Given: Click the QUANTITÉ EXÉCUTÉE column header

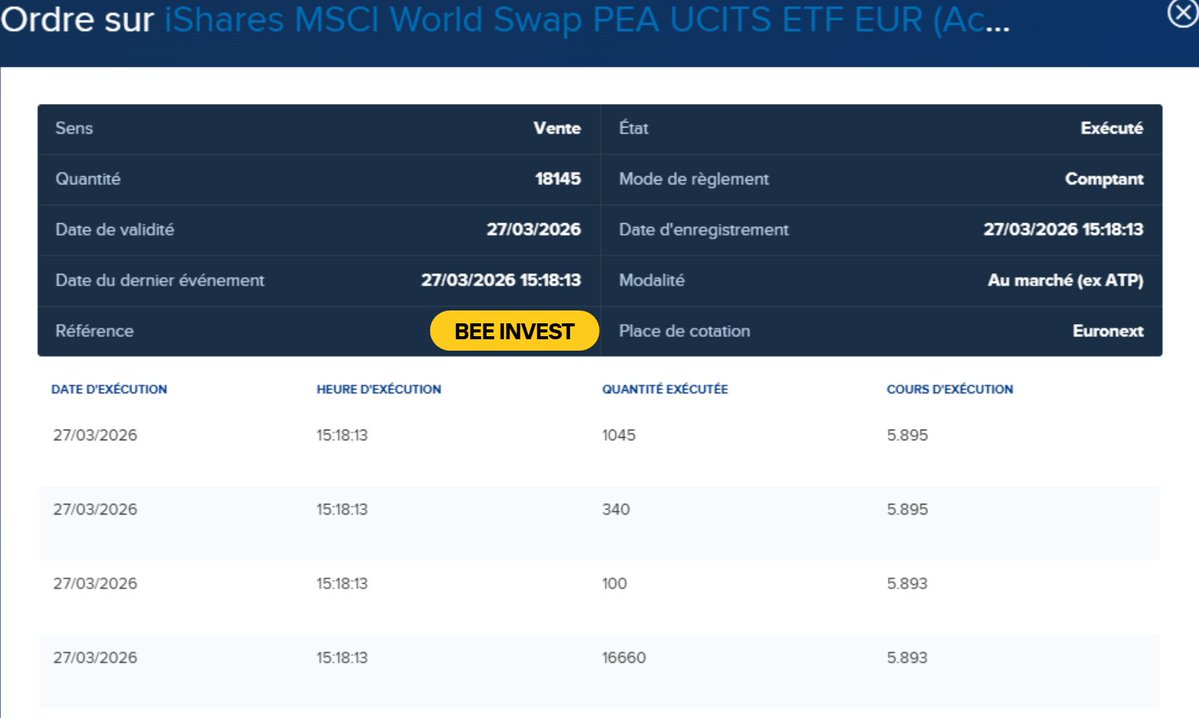Looking at the screenshot, I should [x=664, y=389].
